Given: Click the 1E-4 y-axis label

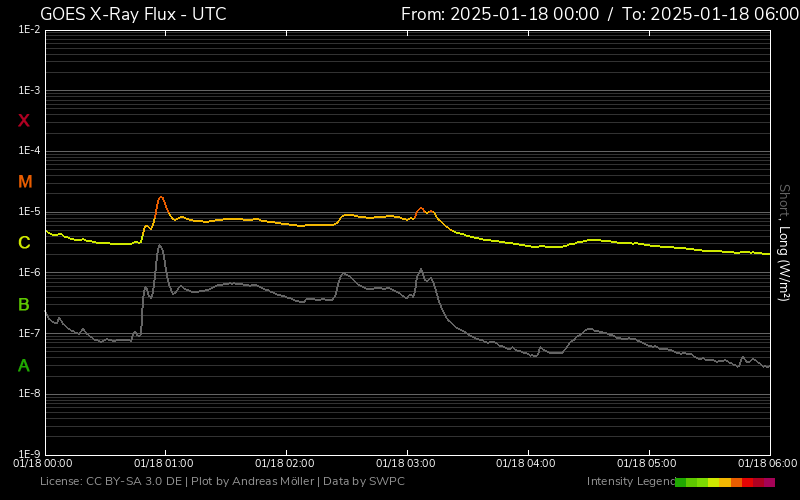Looking at the screenshot, I should click(x=29, y=151).
